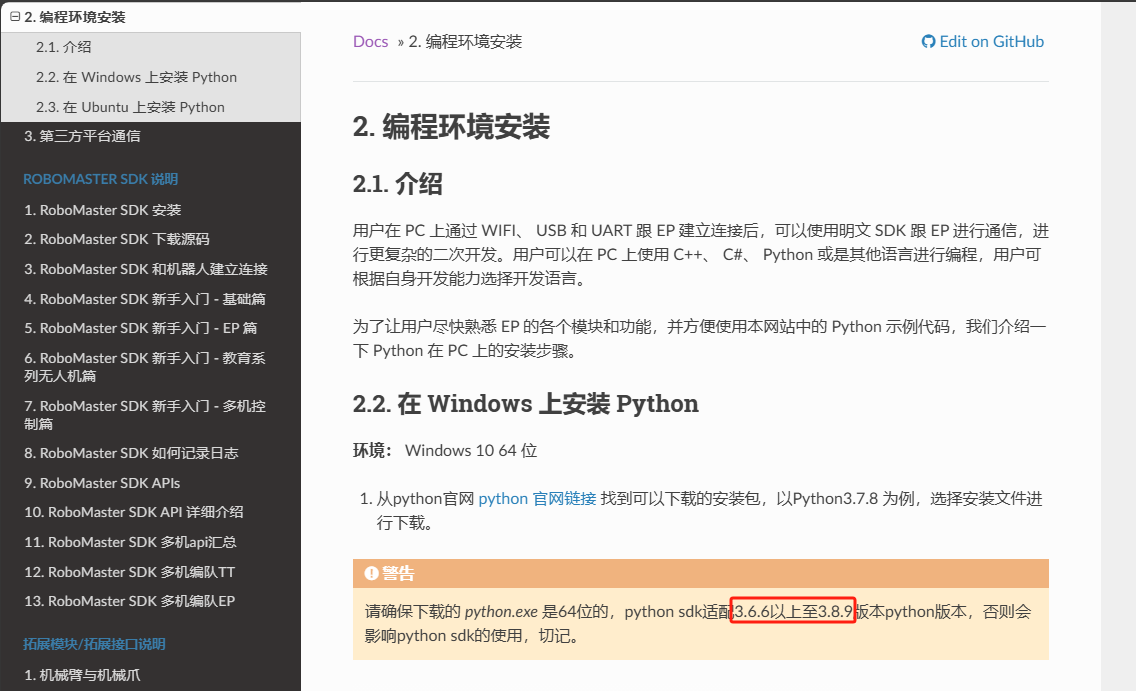
Task: Click the 2.1. 介绍 heading
Action: (397, 184)
